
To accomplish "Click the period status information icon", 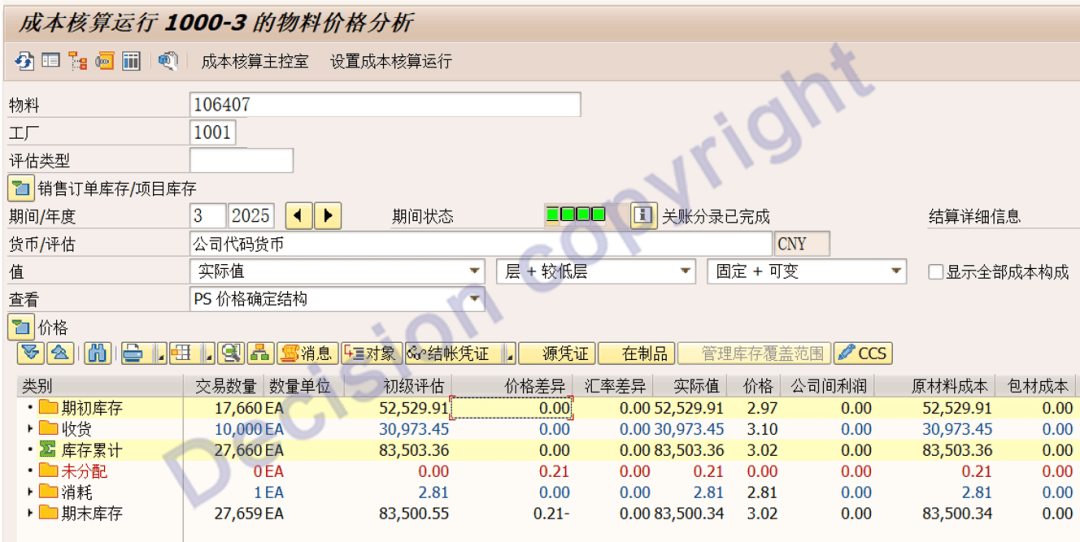I will [x=643, y=216].
